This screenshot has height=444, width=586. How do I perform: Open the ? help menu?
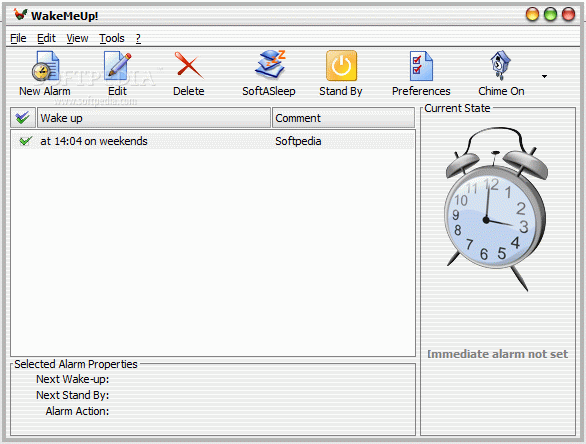pos(138,38)
